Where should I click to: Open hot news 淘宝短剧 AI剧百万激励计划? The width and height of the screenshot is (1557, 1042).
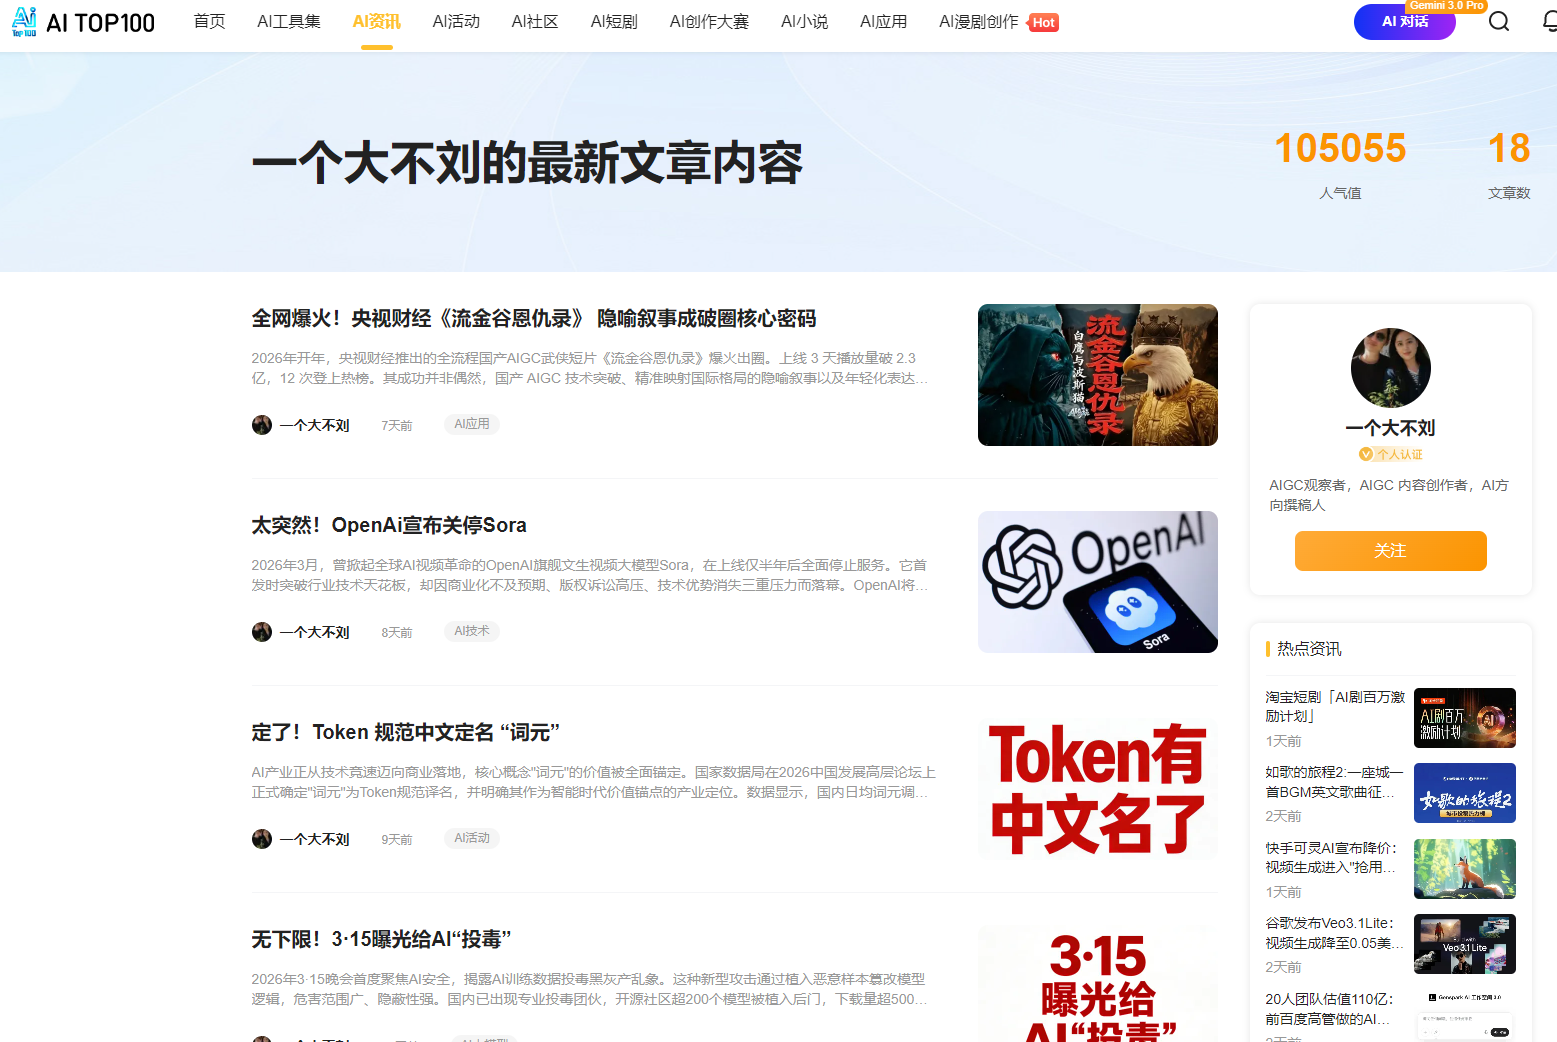(x=1334, y=706)
